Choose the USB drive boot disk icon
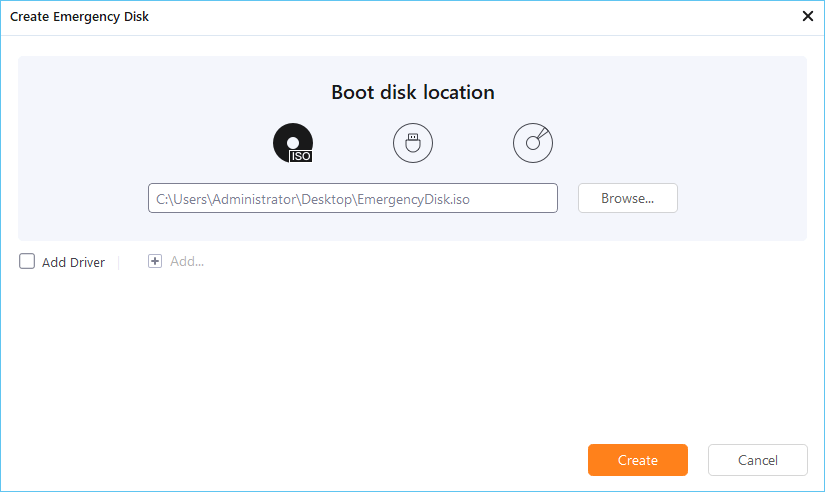 413,143
